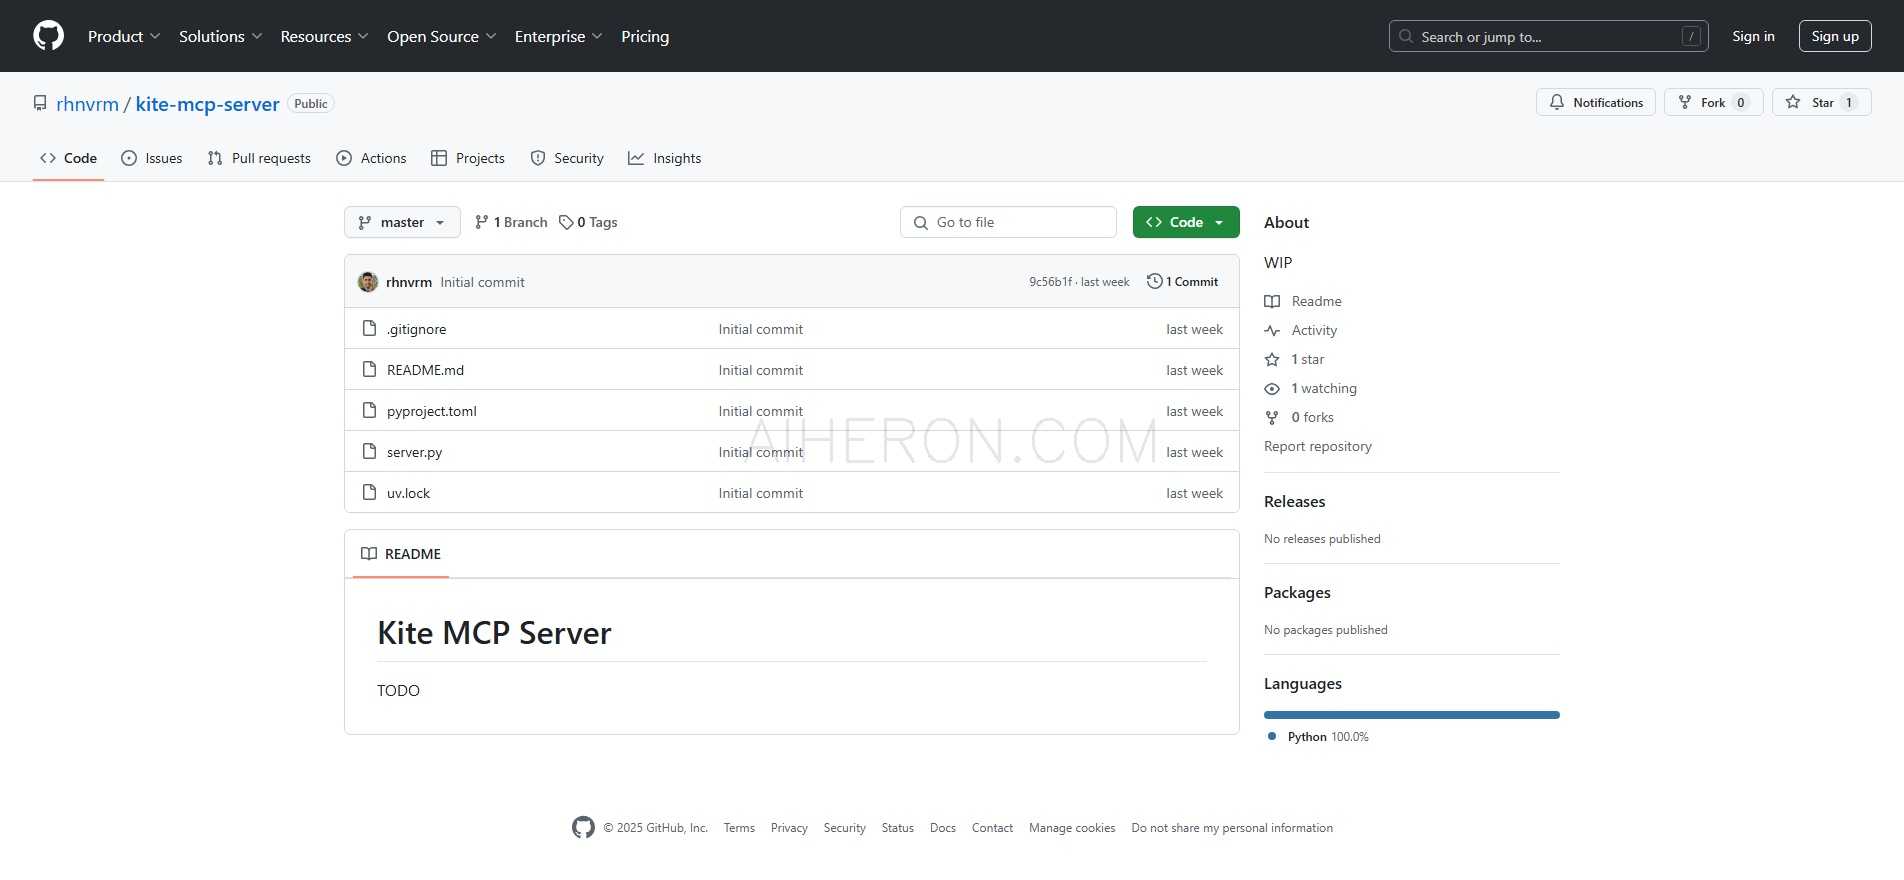Open the Pricing page
The image size is (1904, 880).
click(x=645, y=36)
